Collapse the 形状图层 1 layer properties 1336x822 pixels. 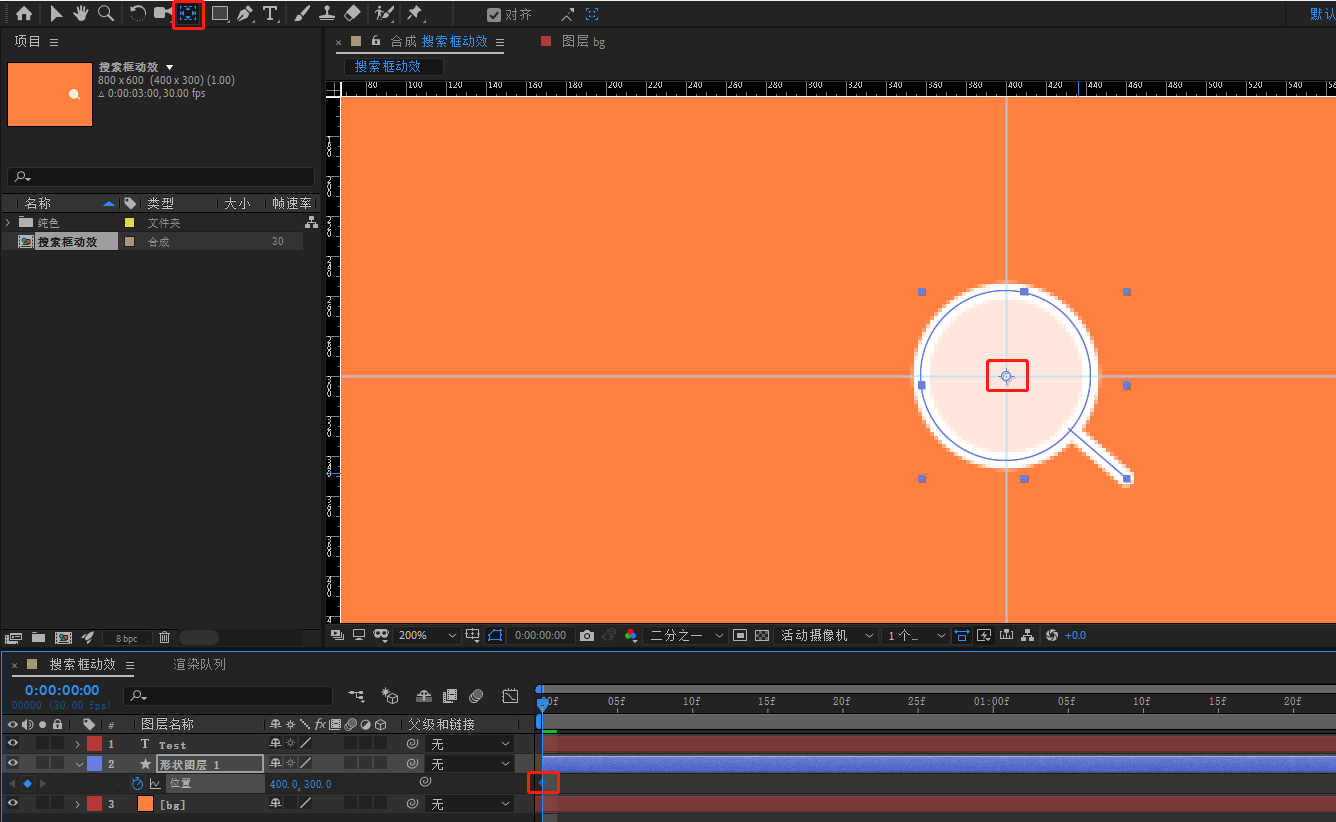78,764
